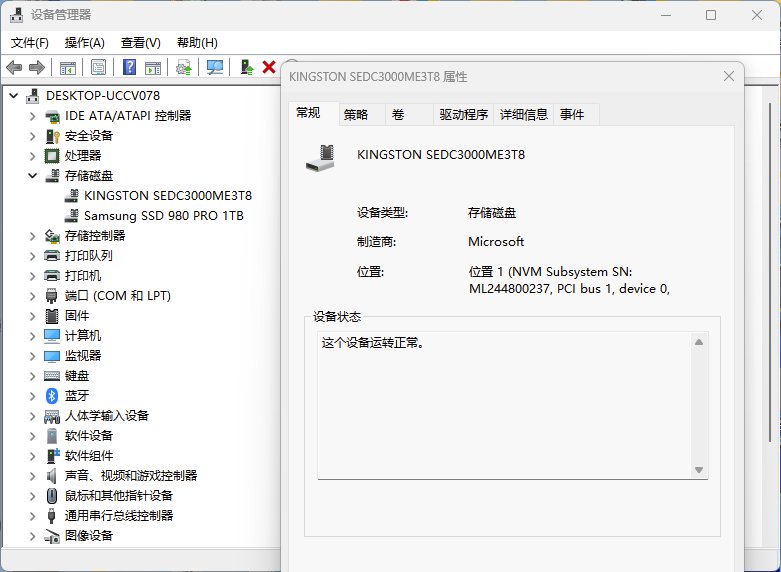This screenshot has width=781, height=572.
Task: Click the Add/enable device green arrow icon
Action: pyautogui.click(x=247, y=67)
